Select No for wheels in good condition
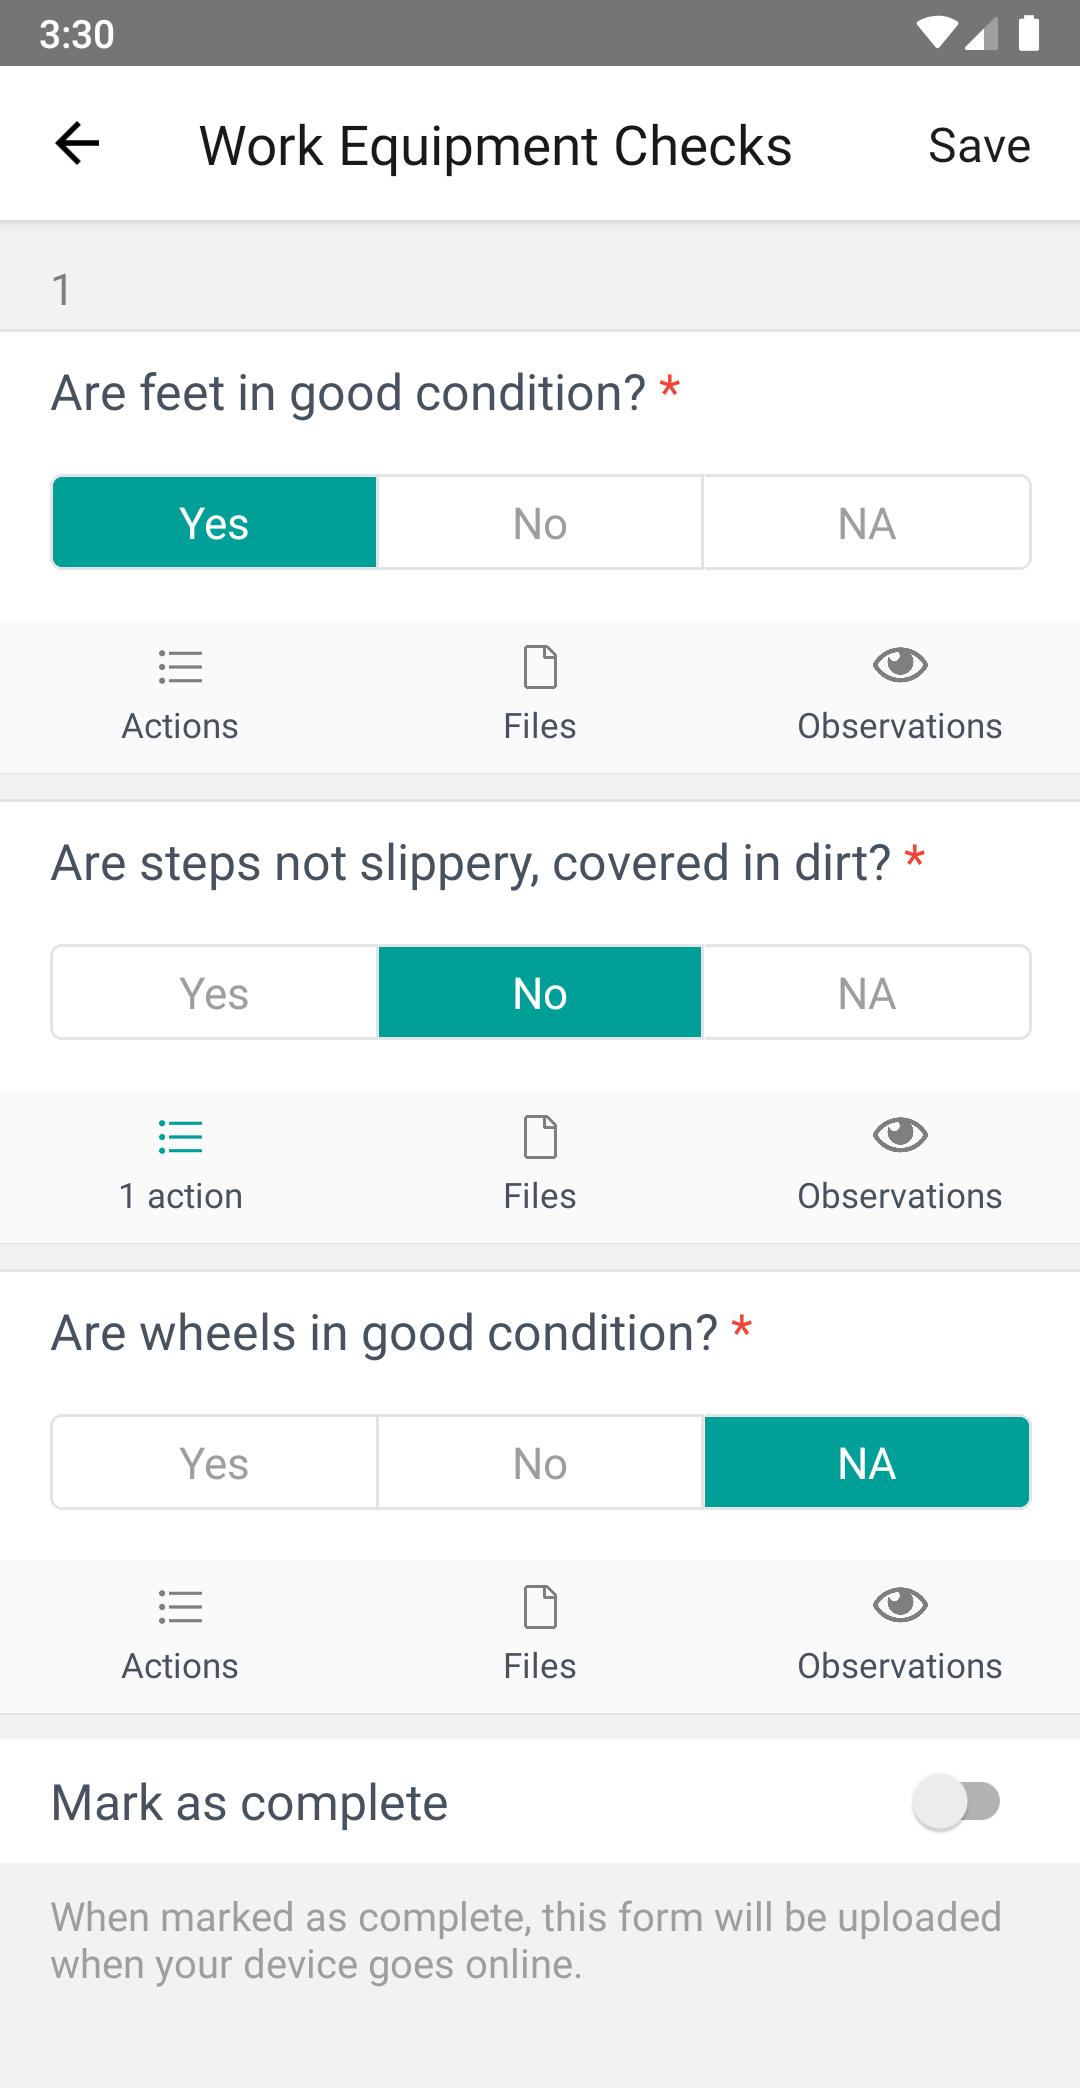The width and height of the screenshot is (1080, 2088). (540, 1463)
